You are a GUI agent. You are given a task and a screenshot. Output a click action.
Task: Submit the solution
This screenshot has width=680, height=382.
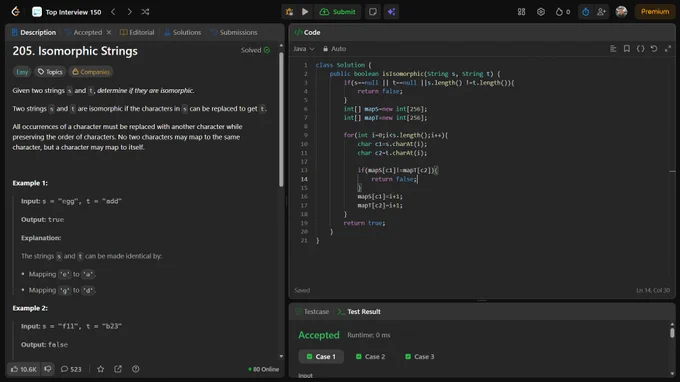pos(337,12)
